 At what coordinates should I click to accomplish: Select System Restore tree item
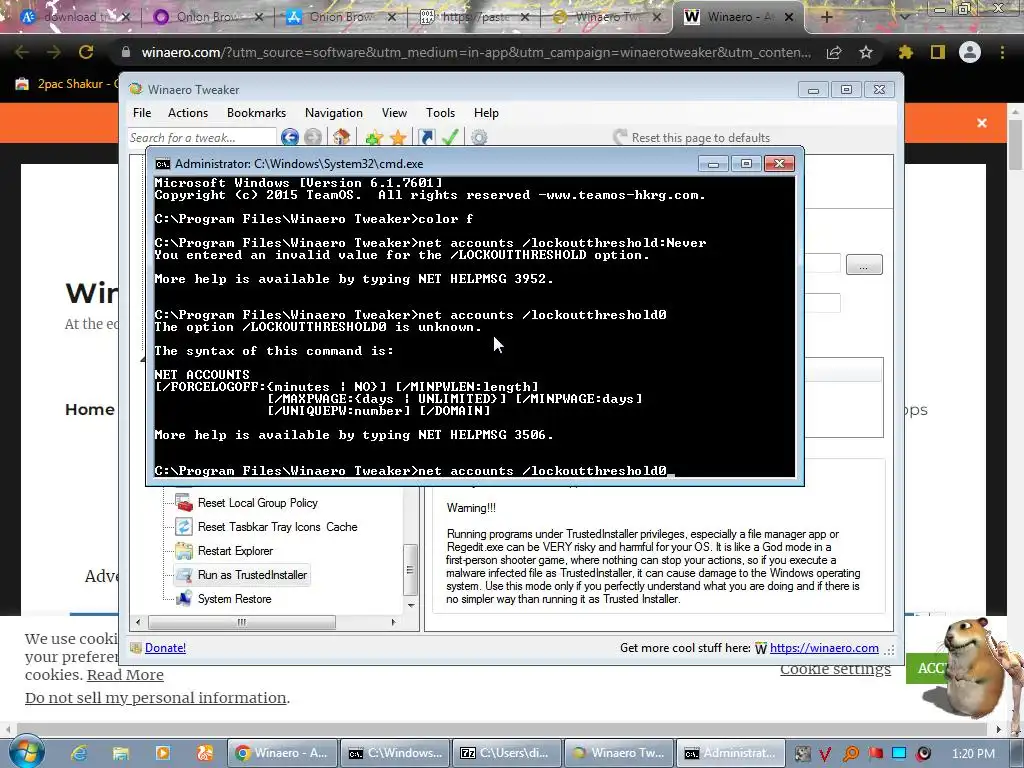[234, 599]
